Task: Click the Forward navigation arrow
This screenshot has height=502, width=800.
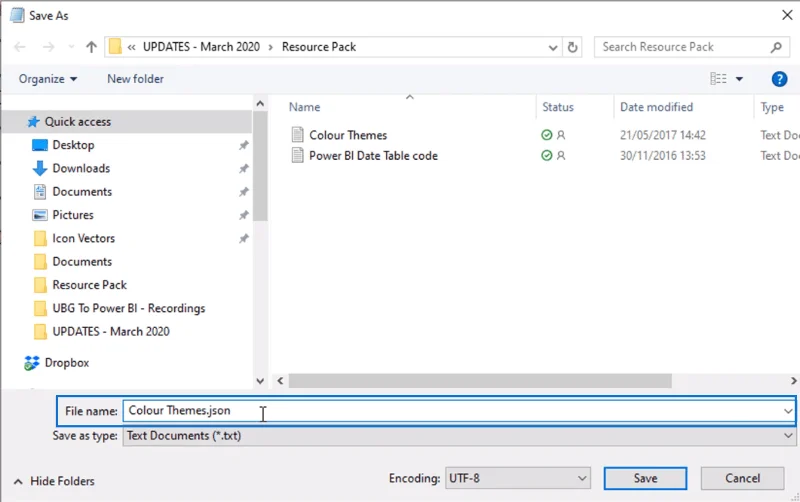Action: (48, 47)
